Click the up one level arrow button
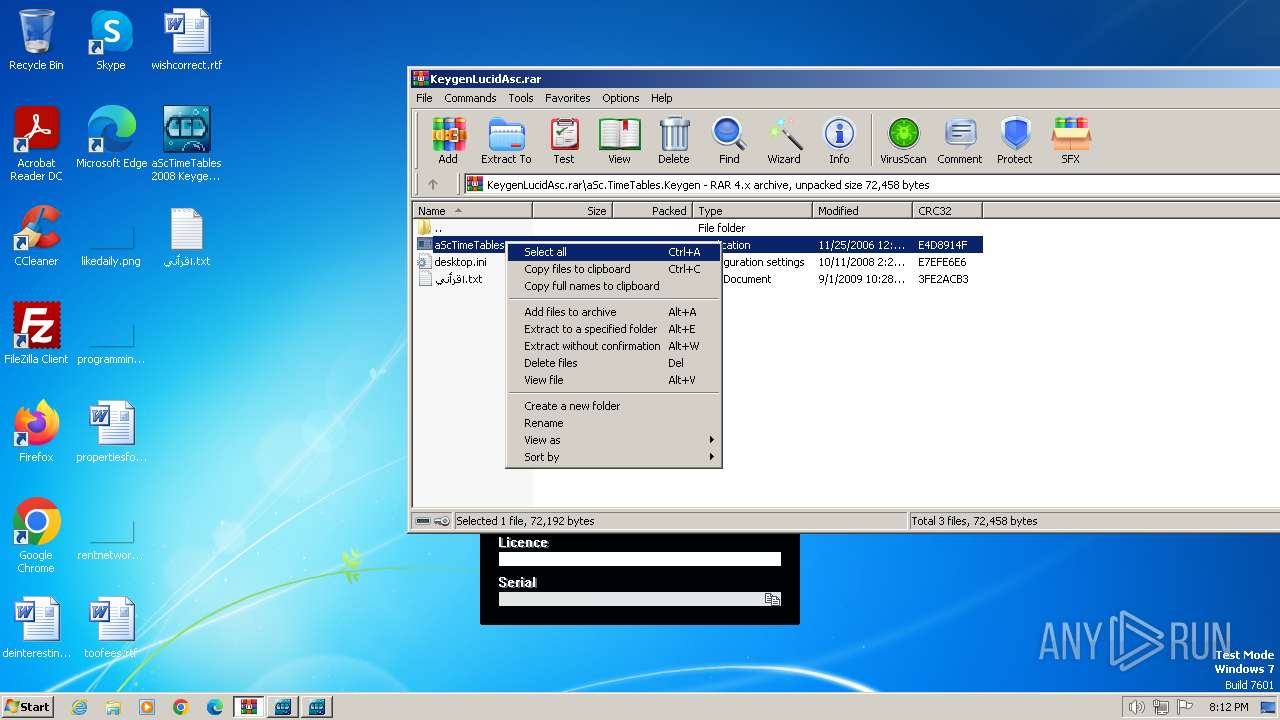 click(x=433, y=184)
